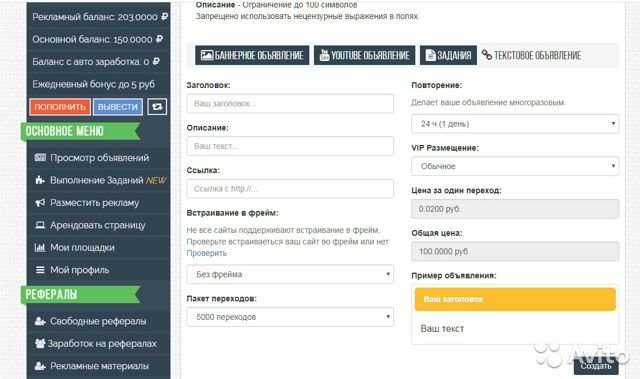
Task: Follow the Проверить link
Action: (x=207, y=253)
